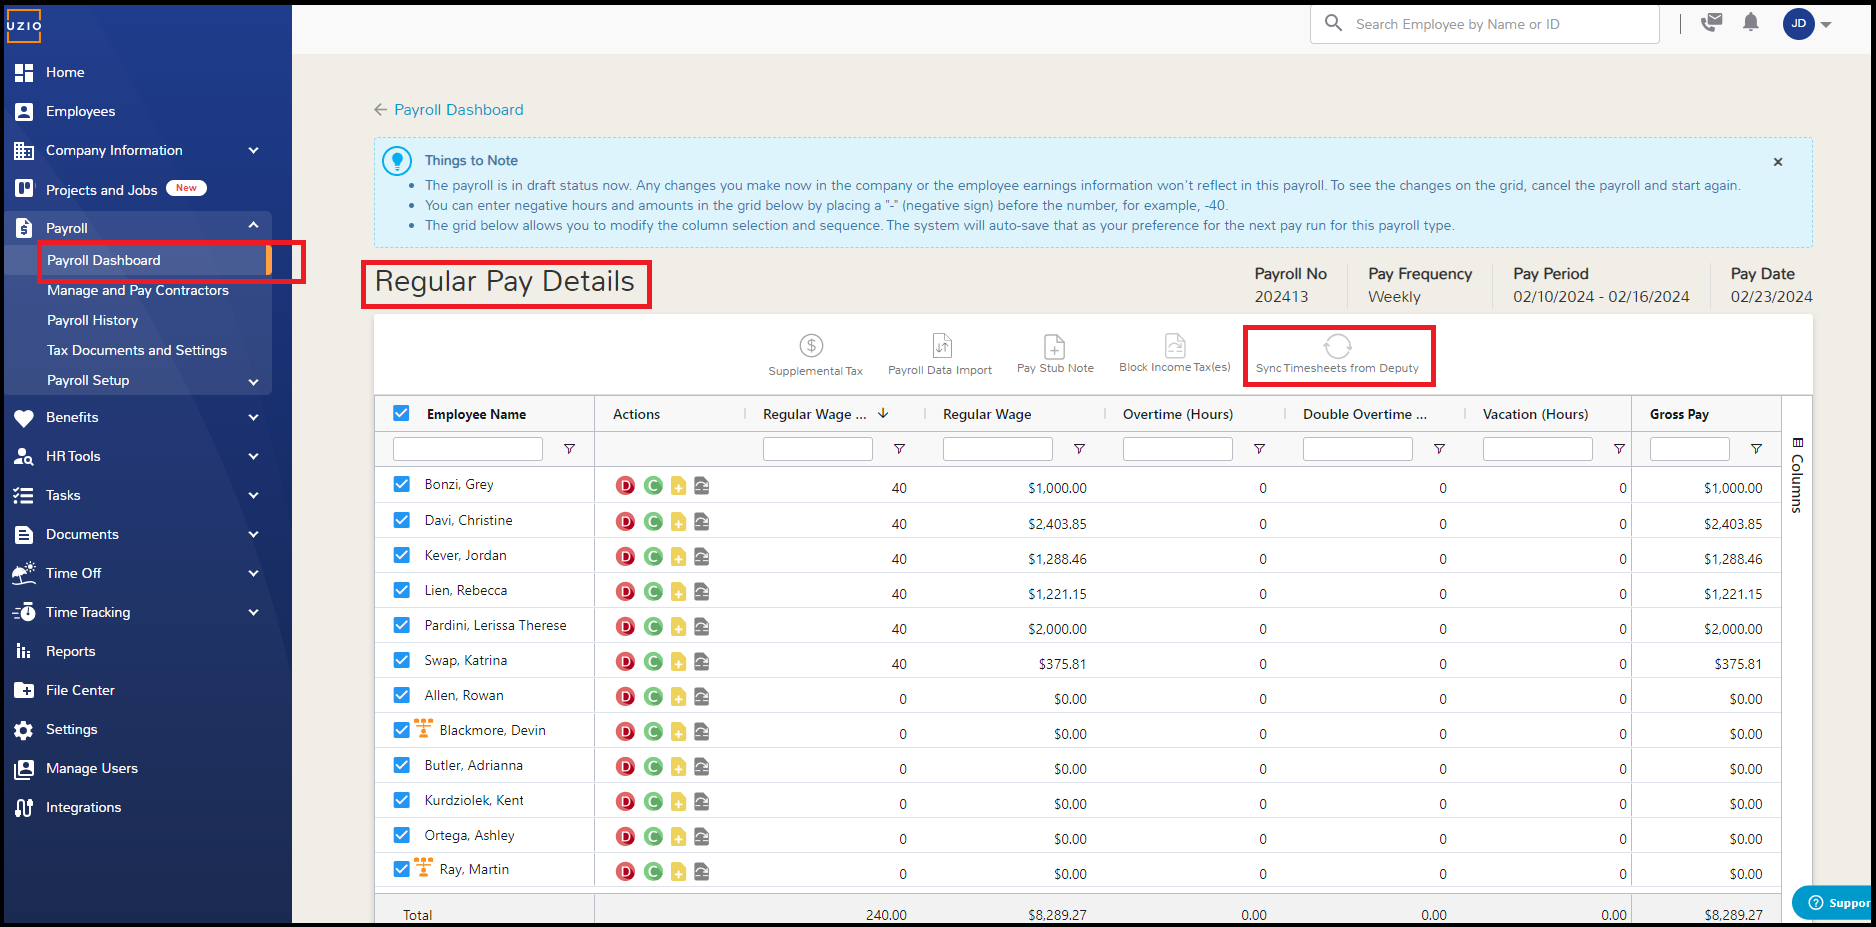Click yellow add-note icon for Kever, Jordan
This screenshot has height=927, width=1876.
678,557
